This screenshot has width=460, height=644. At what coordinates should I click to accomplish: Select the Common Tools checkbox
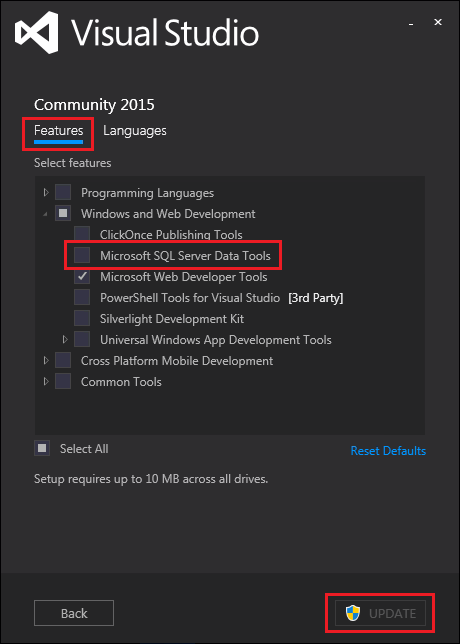(63, 382)
